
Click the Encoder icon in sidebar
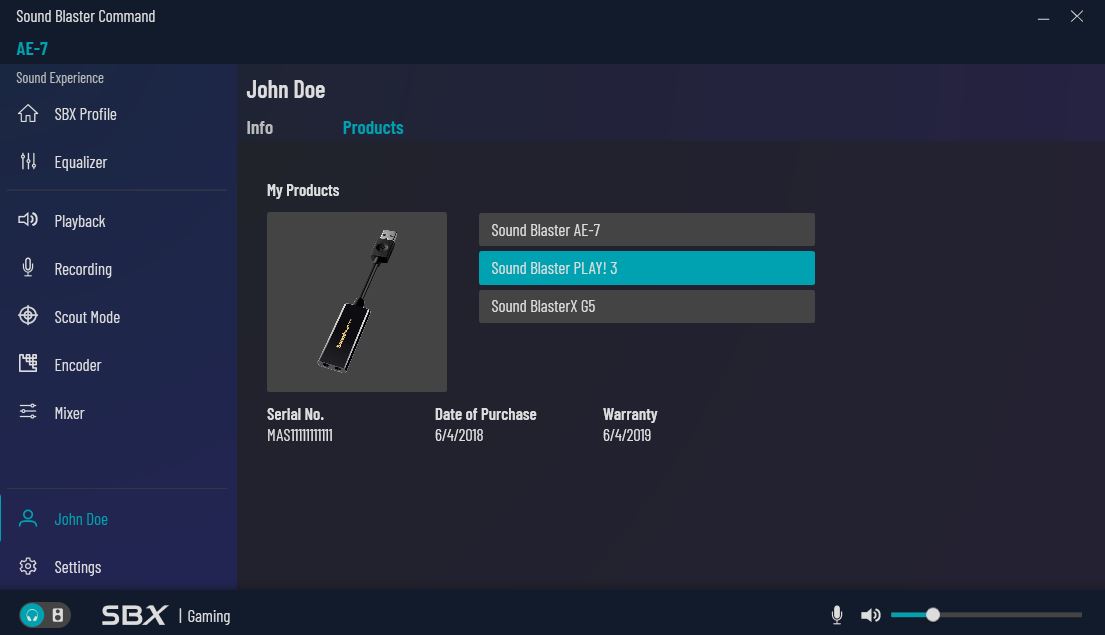28,364
